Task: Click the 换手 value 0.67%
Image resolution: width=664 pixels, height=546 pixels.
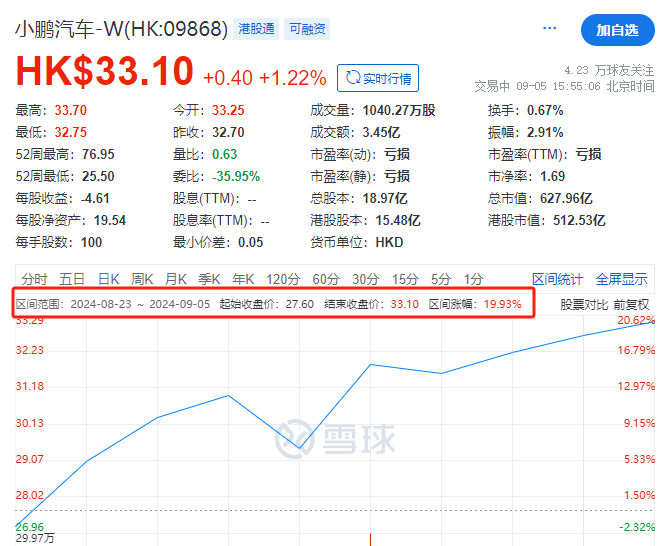Action: tap(545, 111)
